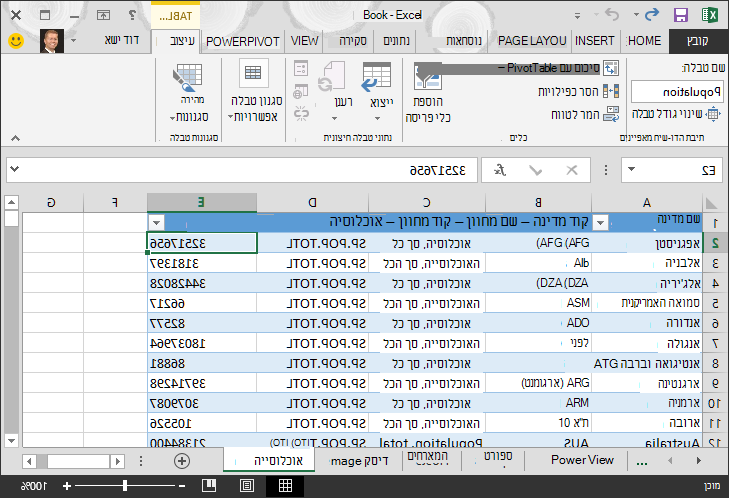Click the Open in Browser icon
This screenshot has height=498, width=729.
pos(301,91)
